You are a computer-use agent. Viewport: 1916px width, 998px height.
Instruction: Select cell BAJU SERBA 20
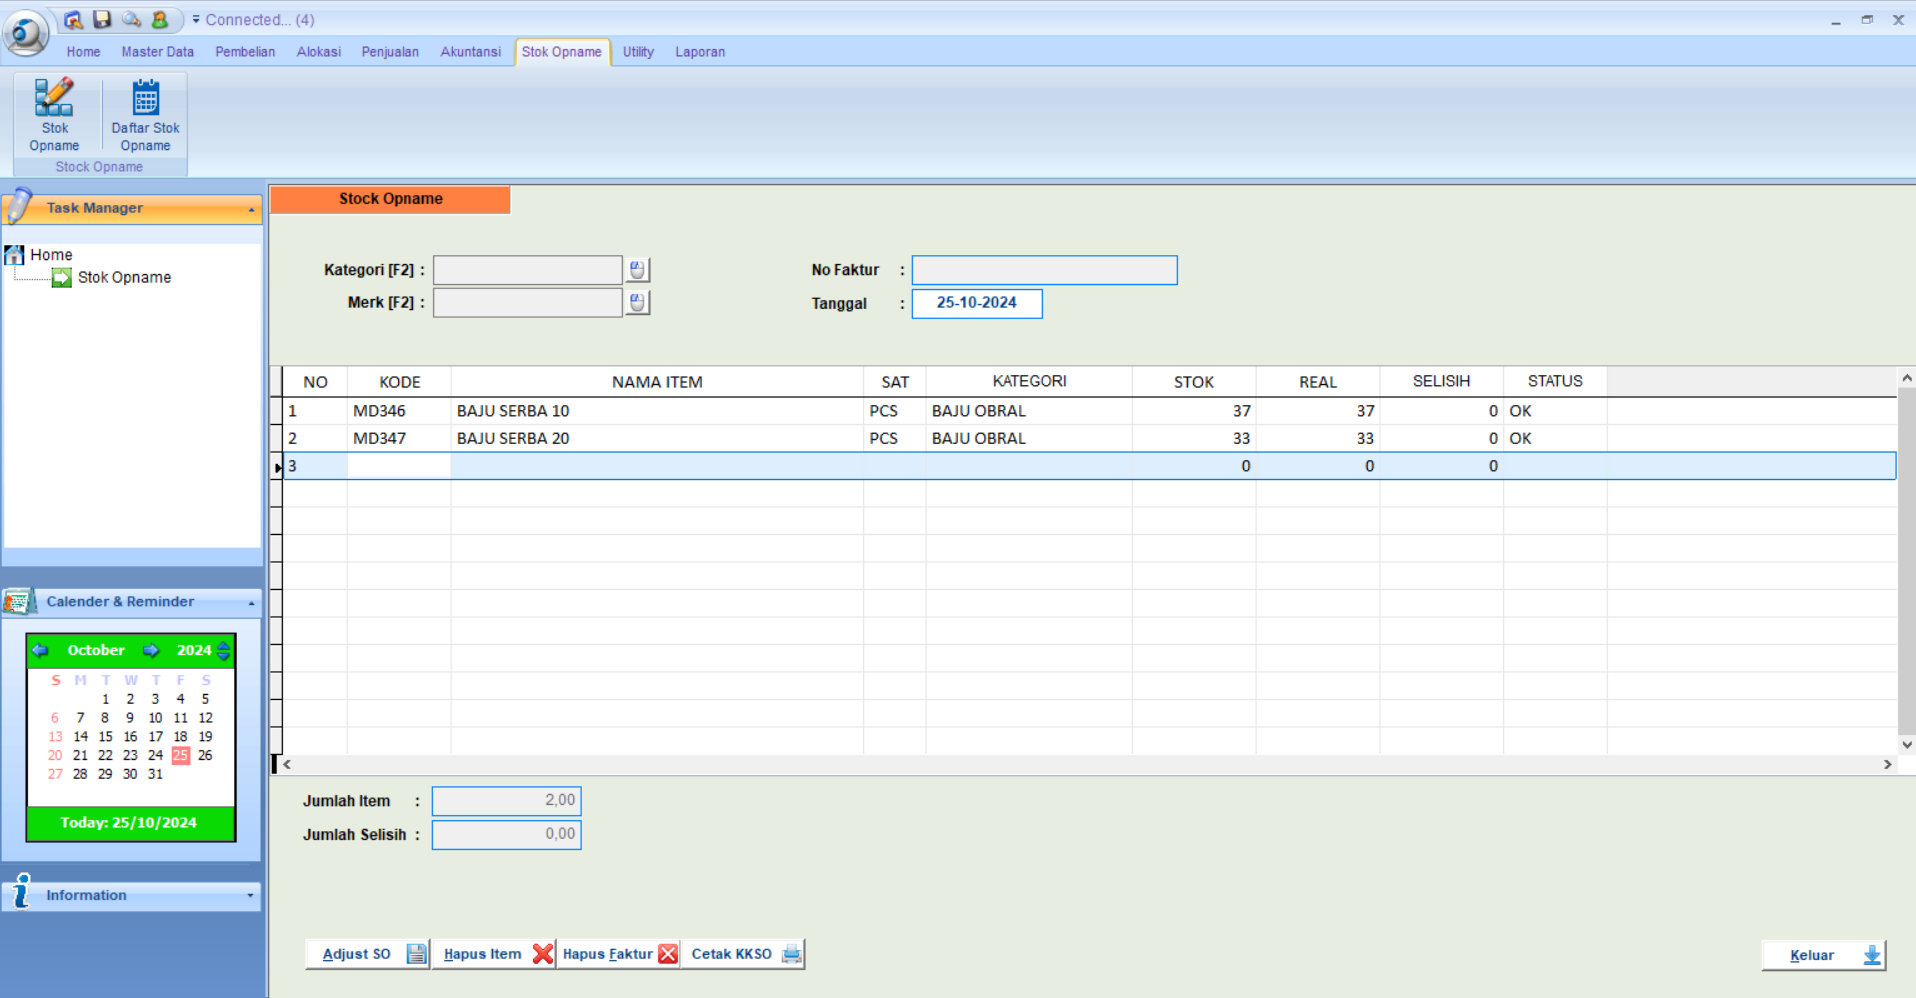tap(657, 438)
